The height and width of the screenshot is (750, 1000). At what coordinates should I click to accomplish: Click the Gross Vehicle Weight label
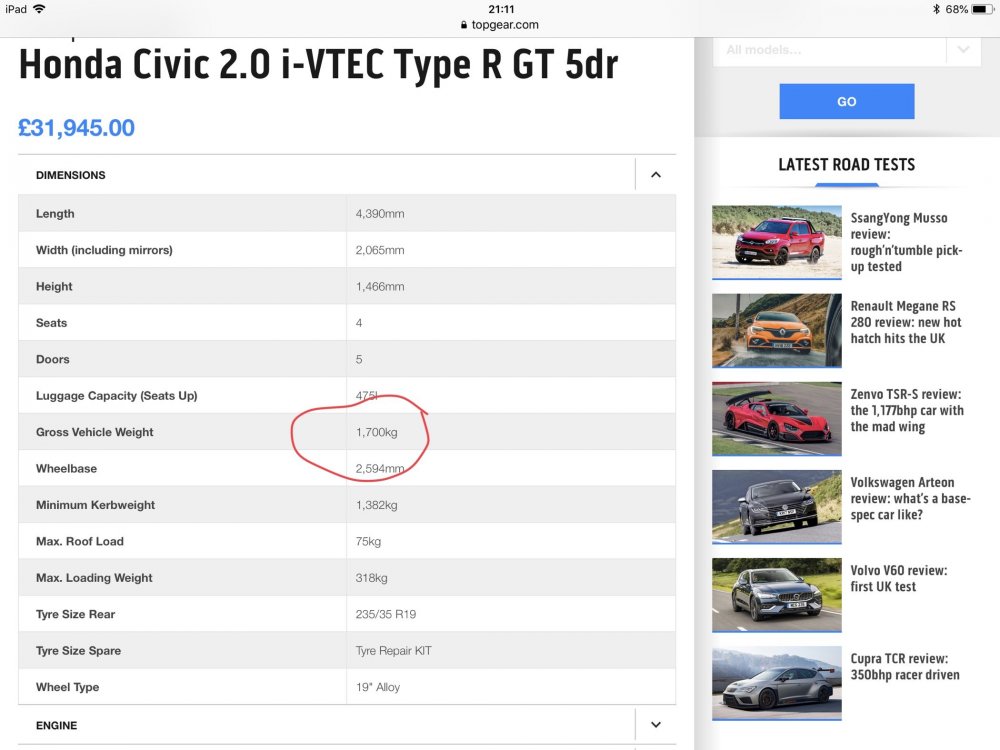pyautogui.click(x=94, y=432)
